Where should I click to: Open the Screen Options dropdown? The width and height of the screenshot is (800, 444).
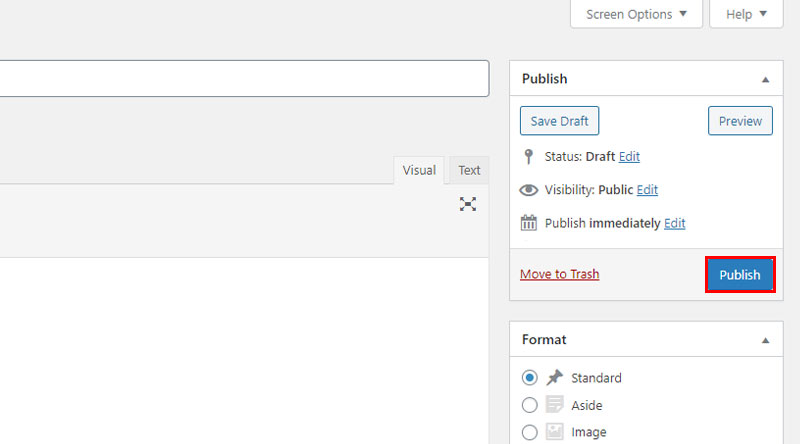click(x=636, y=14)
